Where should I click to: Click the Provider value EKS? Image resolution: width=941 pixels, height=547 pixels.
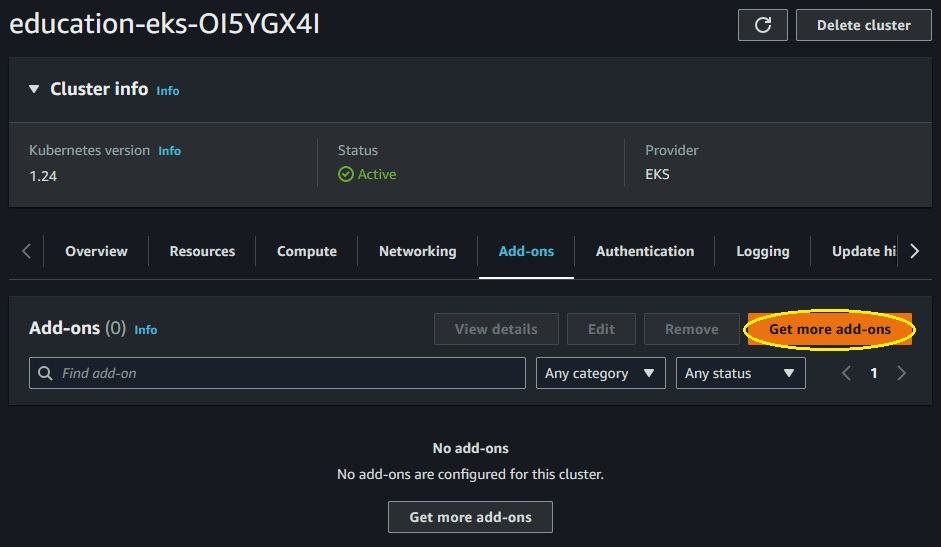[x=657, y=174]
